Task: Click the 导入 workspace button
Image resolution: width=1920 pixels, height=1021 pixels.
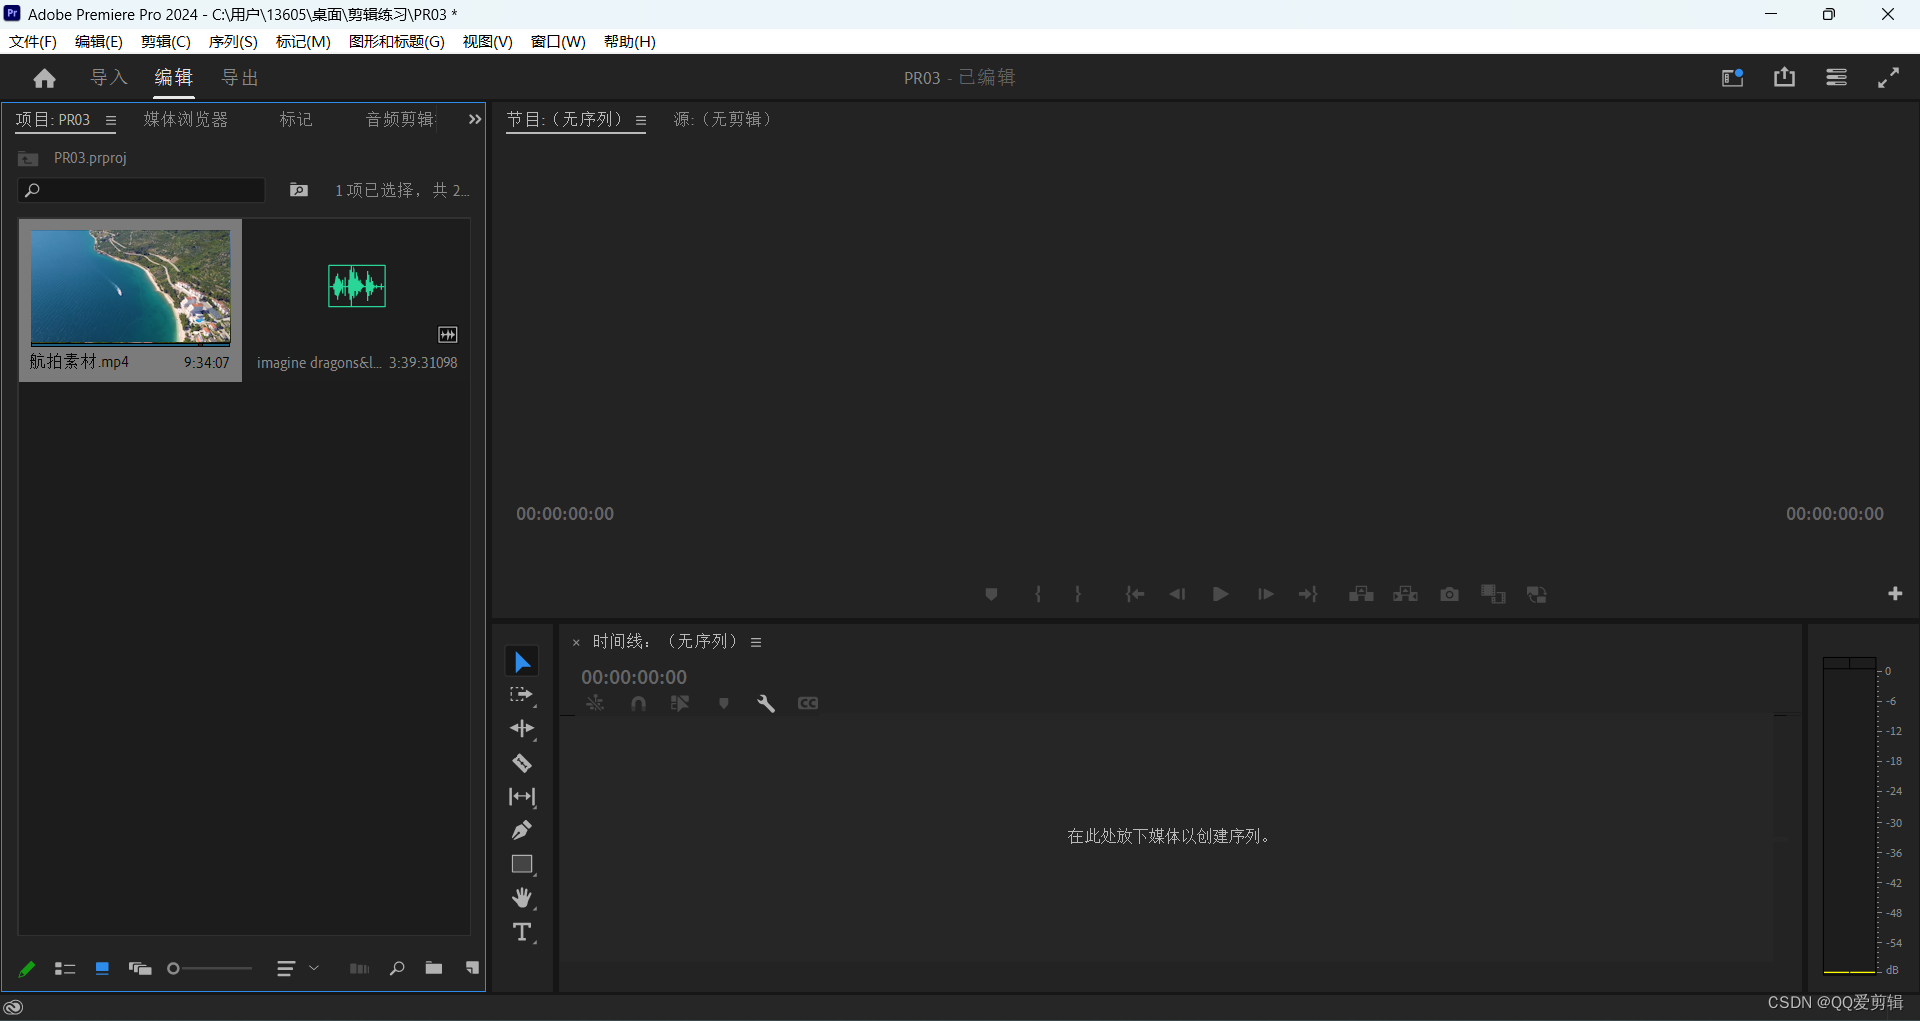Action: tap(109, 78)
